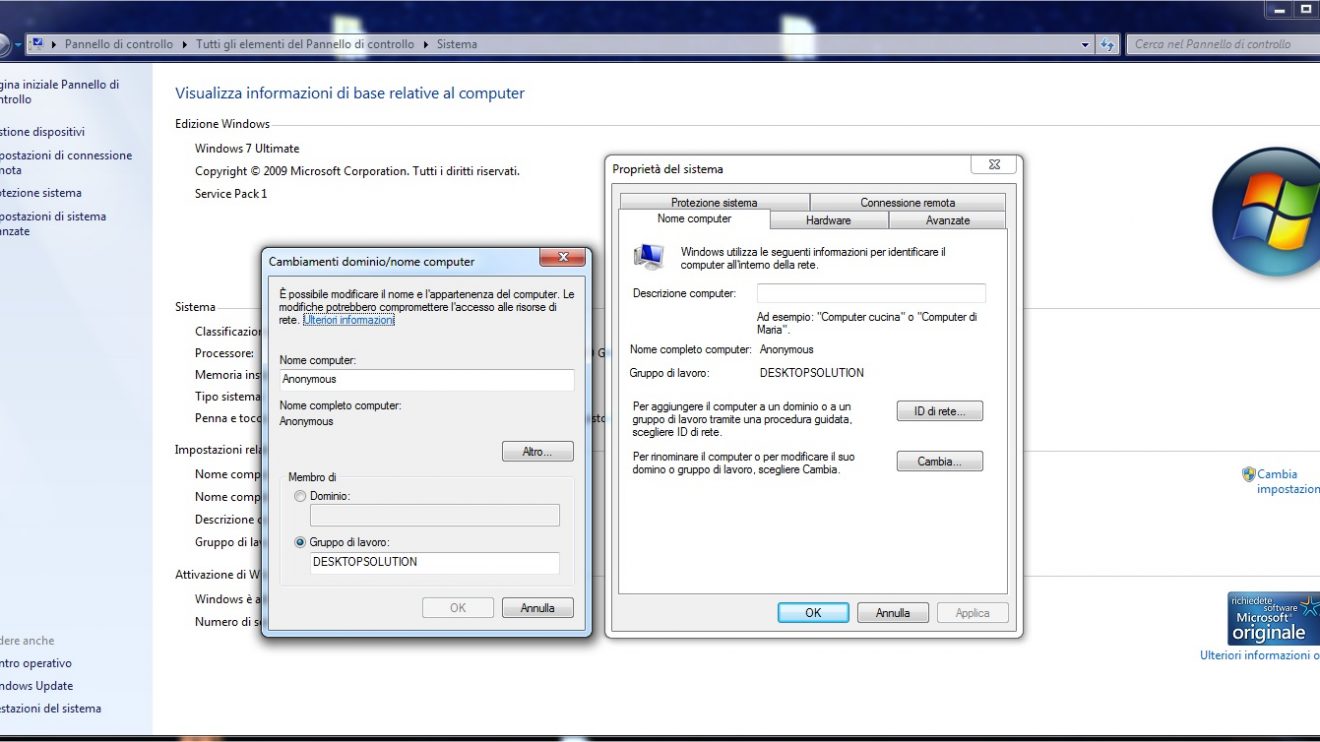Open the Windows Update sidebar link
The height and width of the screenshot is (742, 1320).
(x=37, y=686)
